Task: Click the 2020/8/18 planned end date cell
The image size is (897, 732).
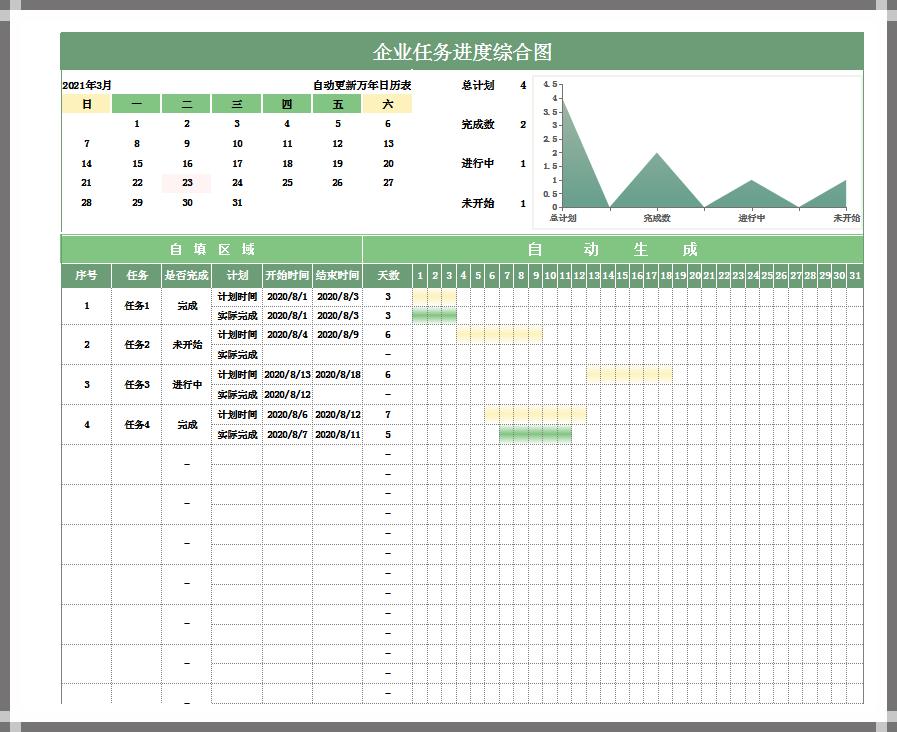Action: 337,375
